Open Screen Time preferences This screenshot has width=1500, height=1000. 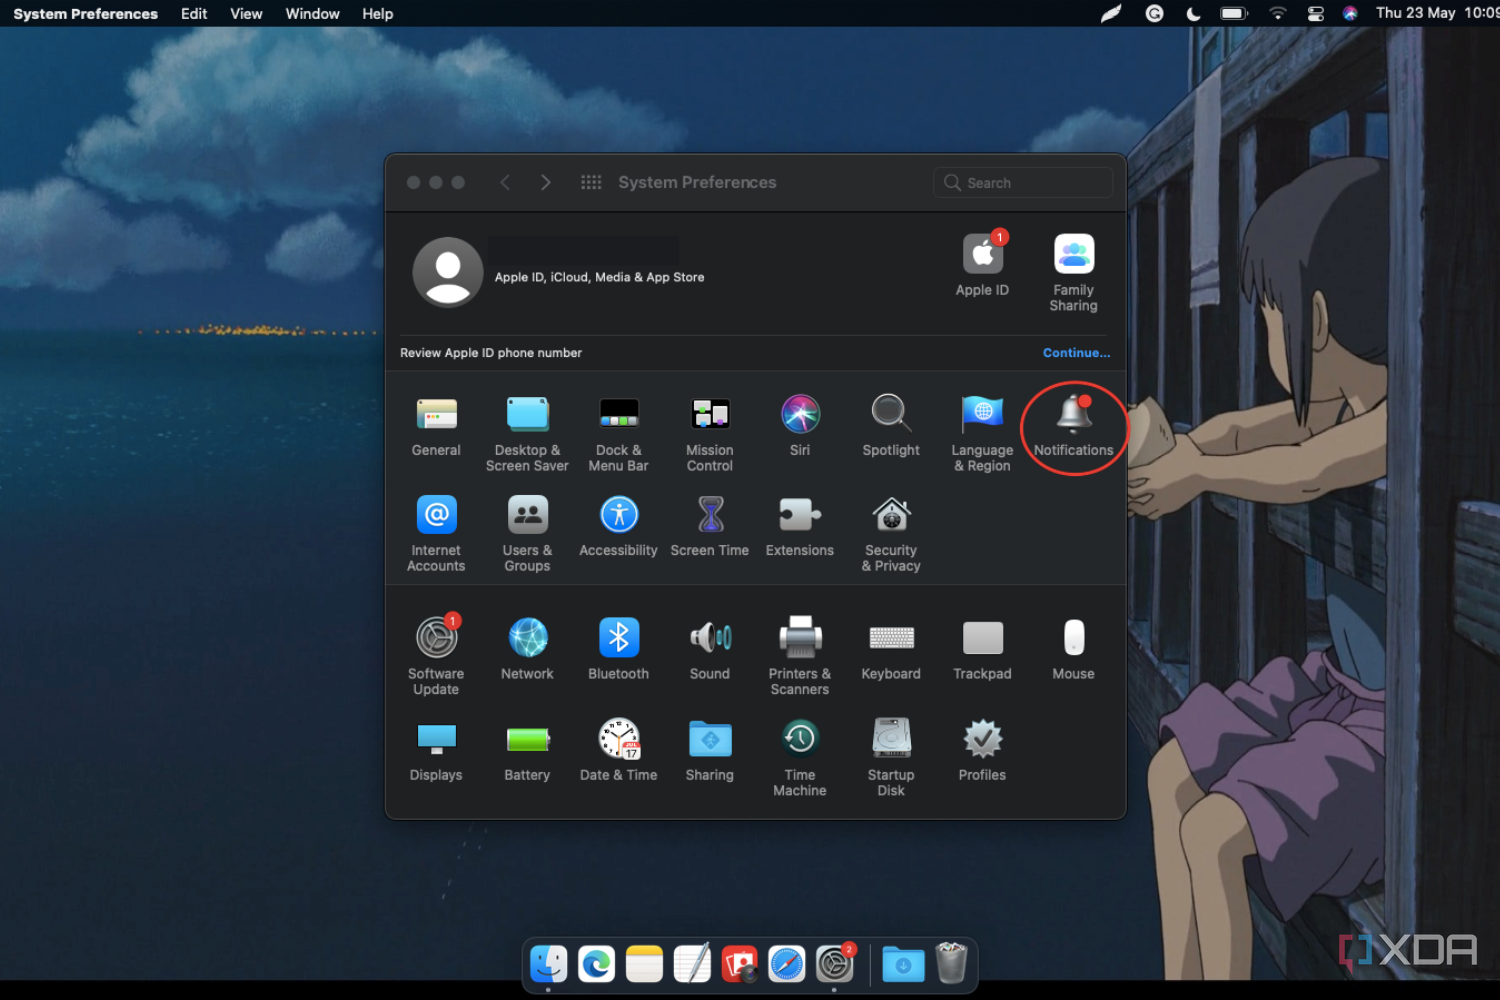point(710,515)
